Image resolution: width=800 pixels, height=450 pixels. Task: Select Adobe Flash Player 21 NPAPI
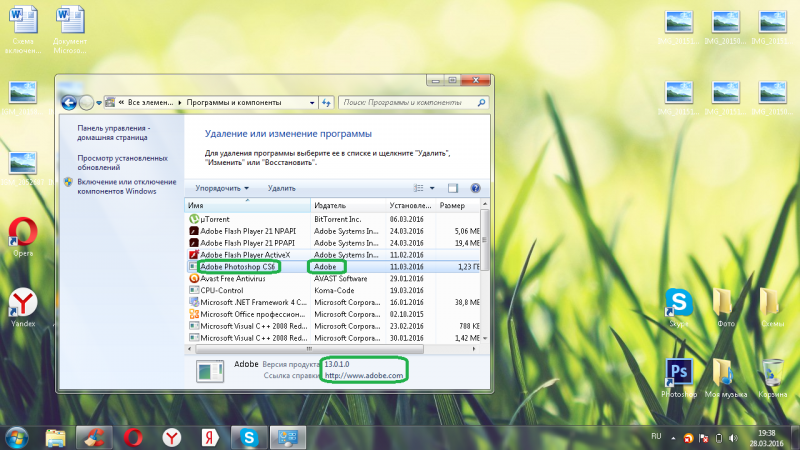point(332,231)
